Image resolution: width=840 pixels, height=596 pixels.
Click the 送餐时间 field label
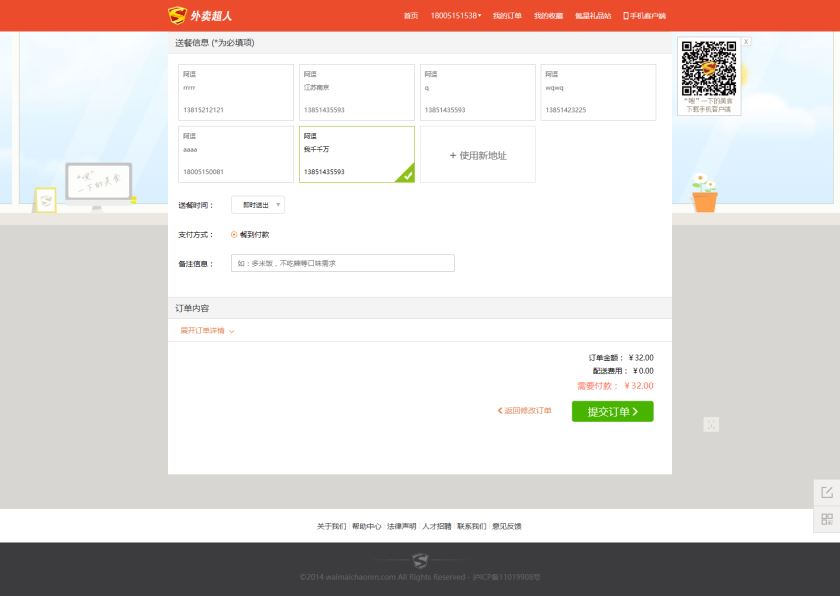(196, 205)
